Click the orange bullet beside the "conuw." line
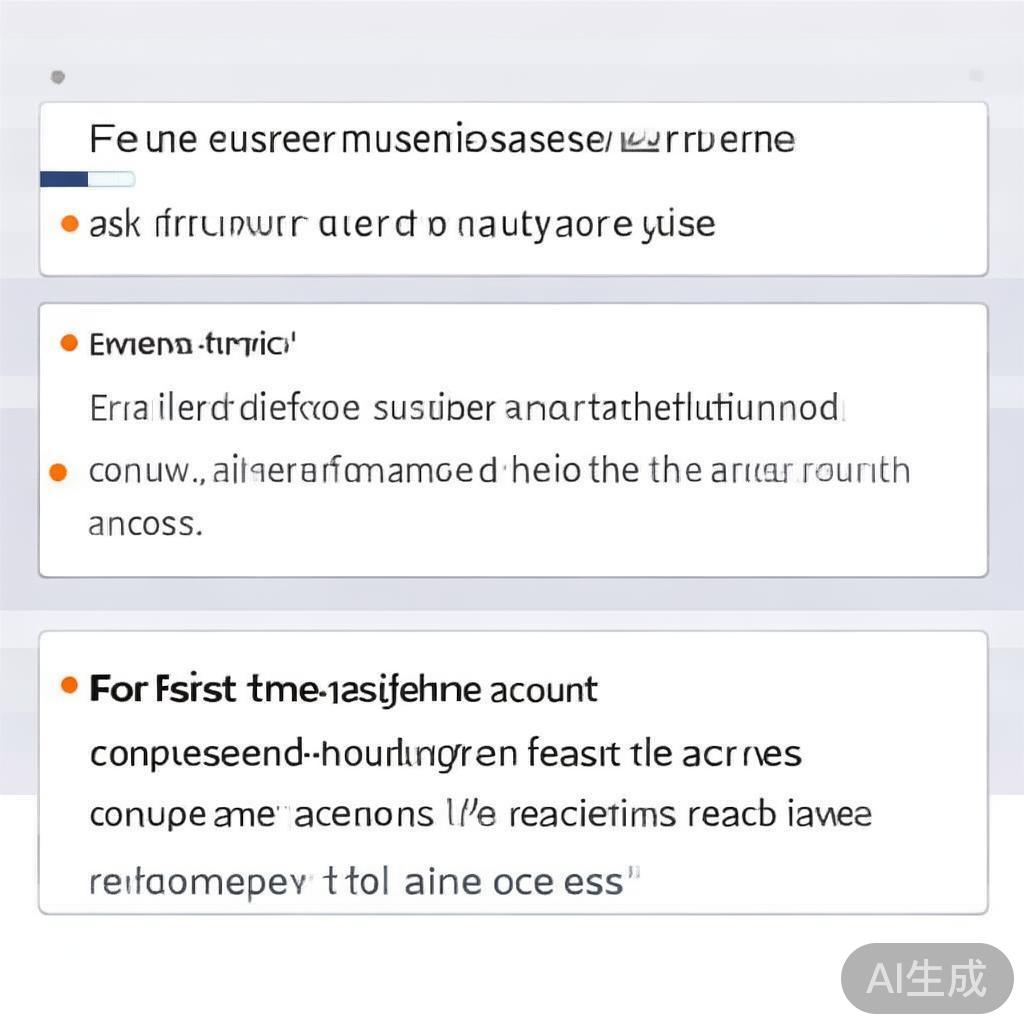 pyautogui.click(x=59, y=471)
